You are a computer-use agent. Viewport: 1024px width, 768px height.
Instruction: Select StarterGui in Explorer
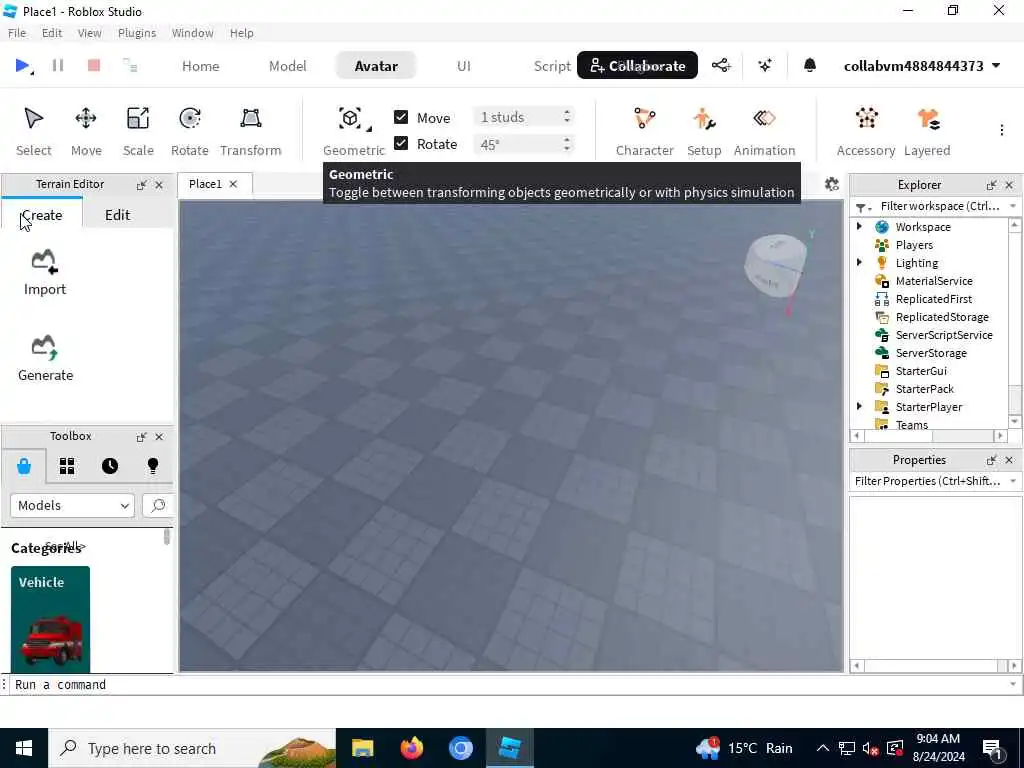[921, 370]
